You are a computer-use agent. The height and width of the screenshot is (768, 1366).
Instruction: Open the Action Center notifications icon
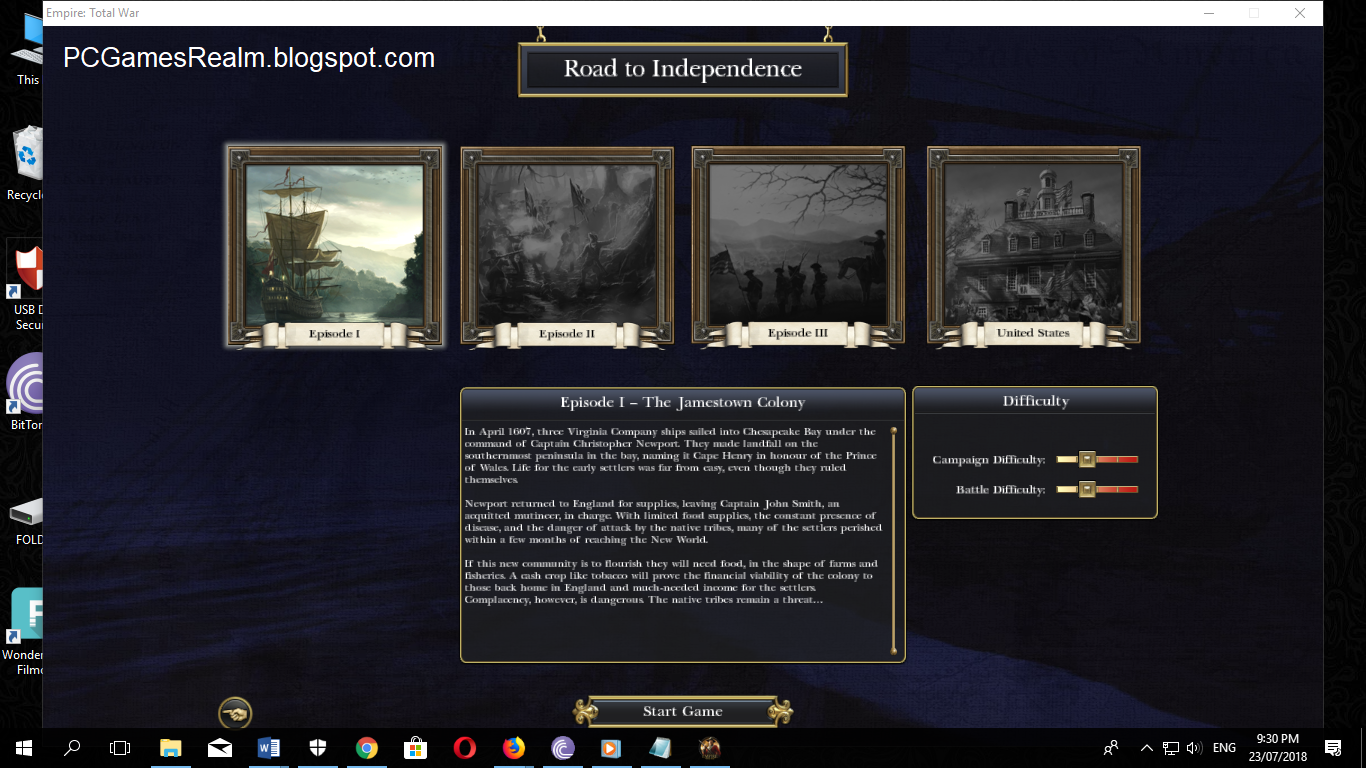pos(1333,748)
